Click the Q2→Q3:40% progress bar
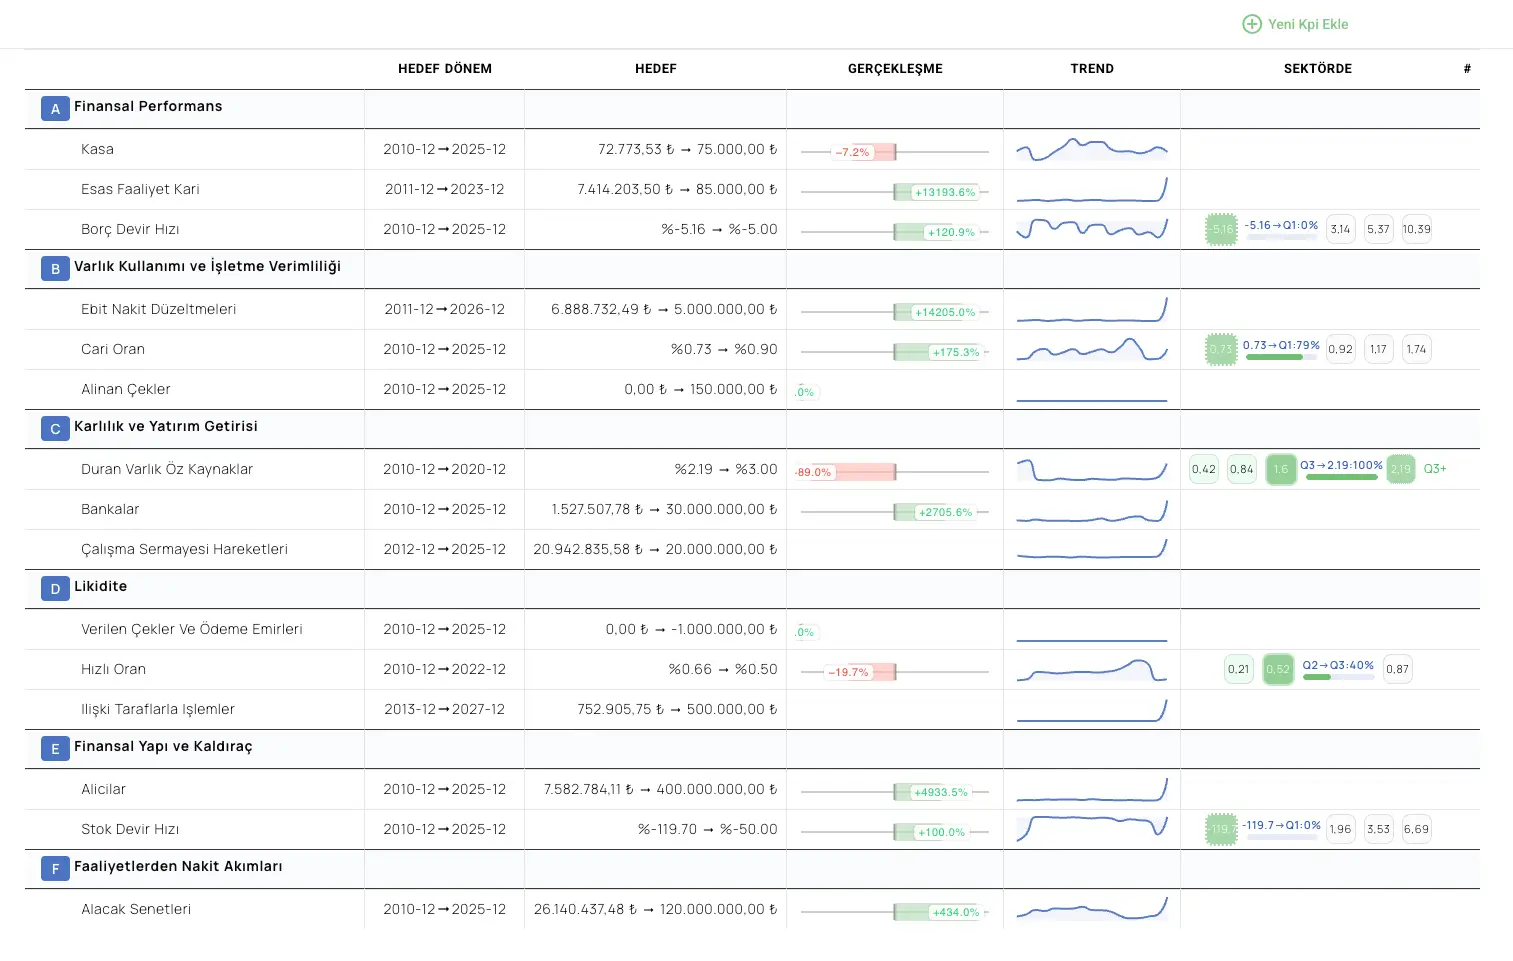 click(1338, 677)
